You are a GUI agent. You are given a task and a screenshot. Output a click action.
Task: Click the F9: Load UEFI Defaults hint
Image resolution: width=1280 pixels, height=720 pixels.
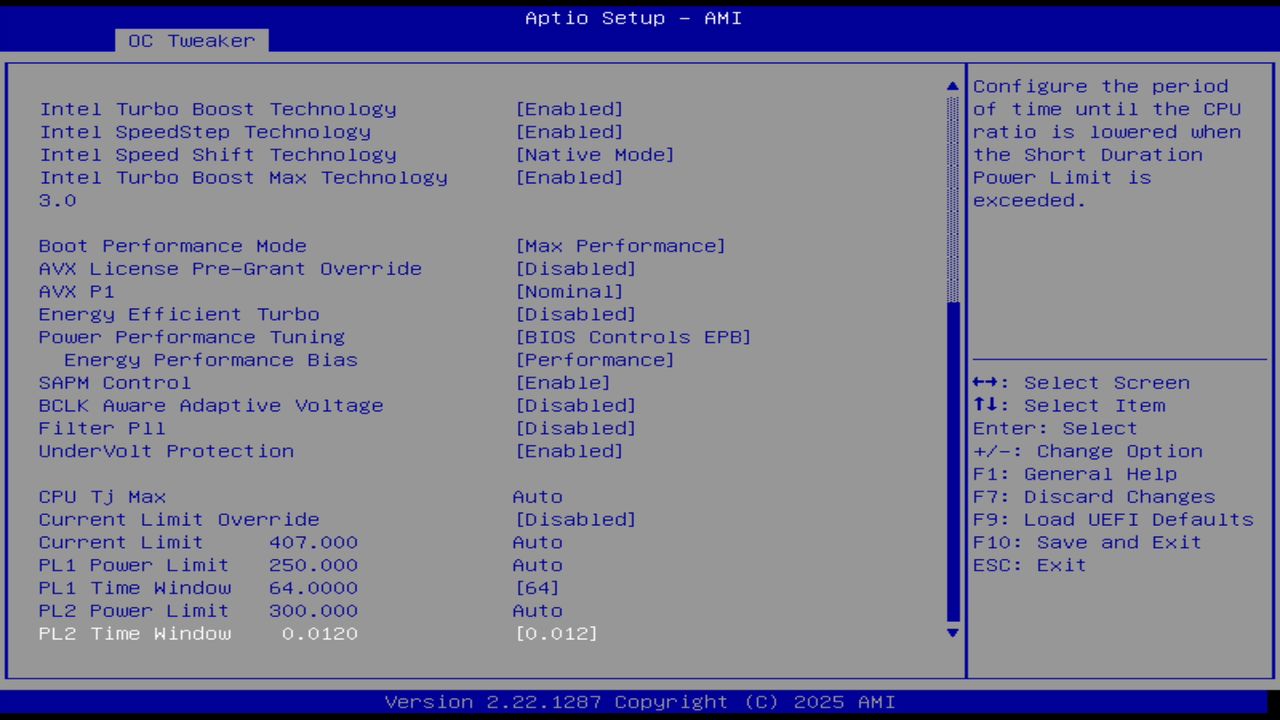click(1113, 520)
